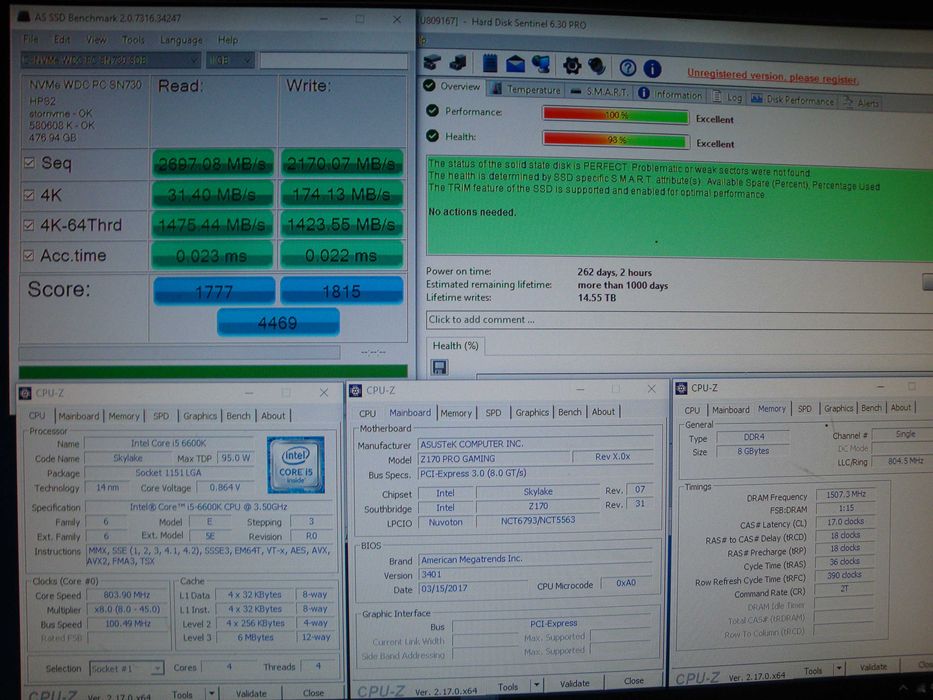Expand the Tools arrow in CPU-Z Memory window
Screen dimensions: 933x700
pos(839,669)
